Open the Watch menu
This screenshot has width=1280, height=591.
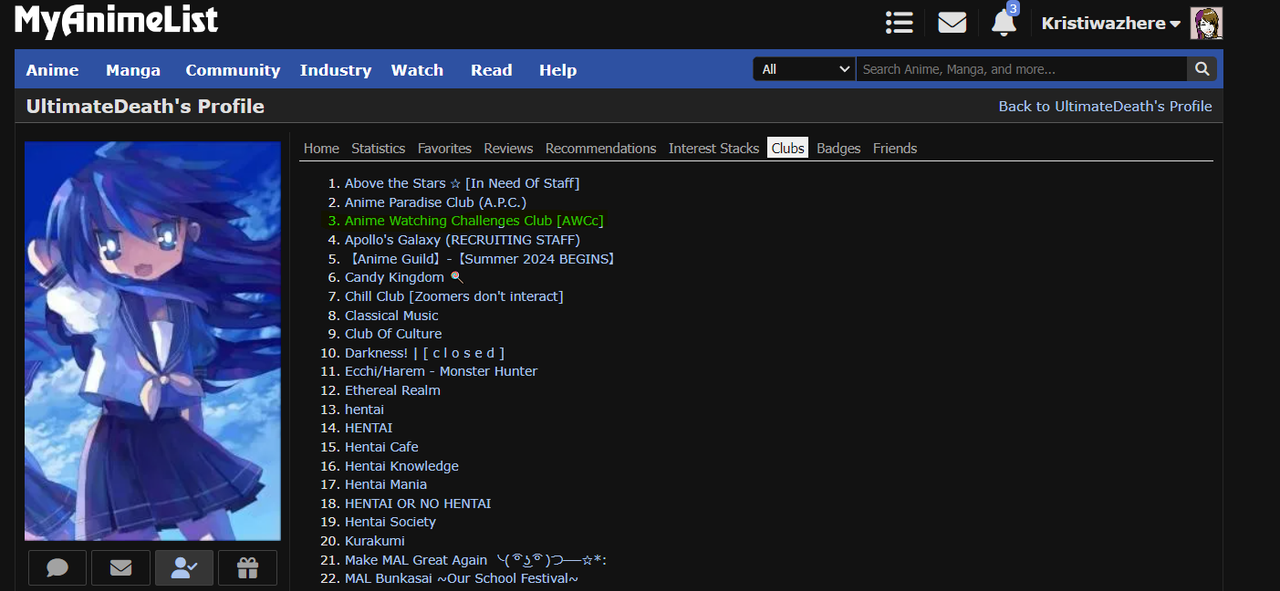[x=417, y=70]
